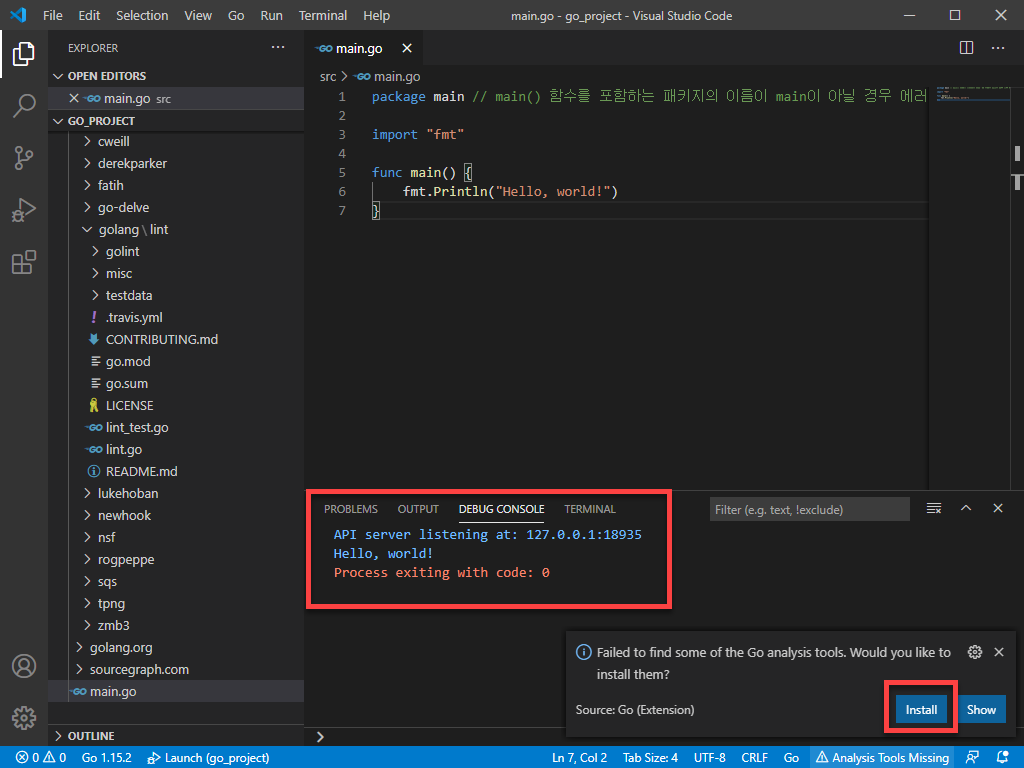This screenshot has width=1024, height=768.
Task: Open the notifications bell in status bar
Action: point(1003,758)
